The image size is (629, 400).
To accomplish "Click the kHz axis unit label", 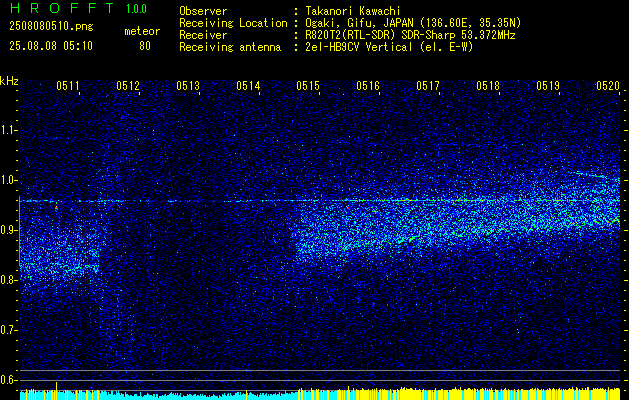I will click(x=9, y=81).
